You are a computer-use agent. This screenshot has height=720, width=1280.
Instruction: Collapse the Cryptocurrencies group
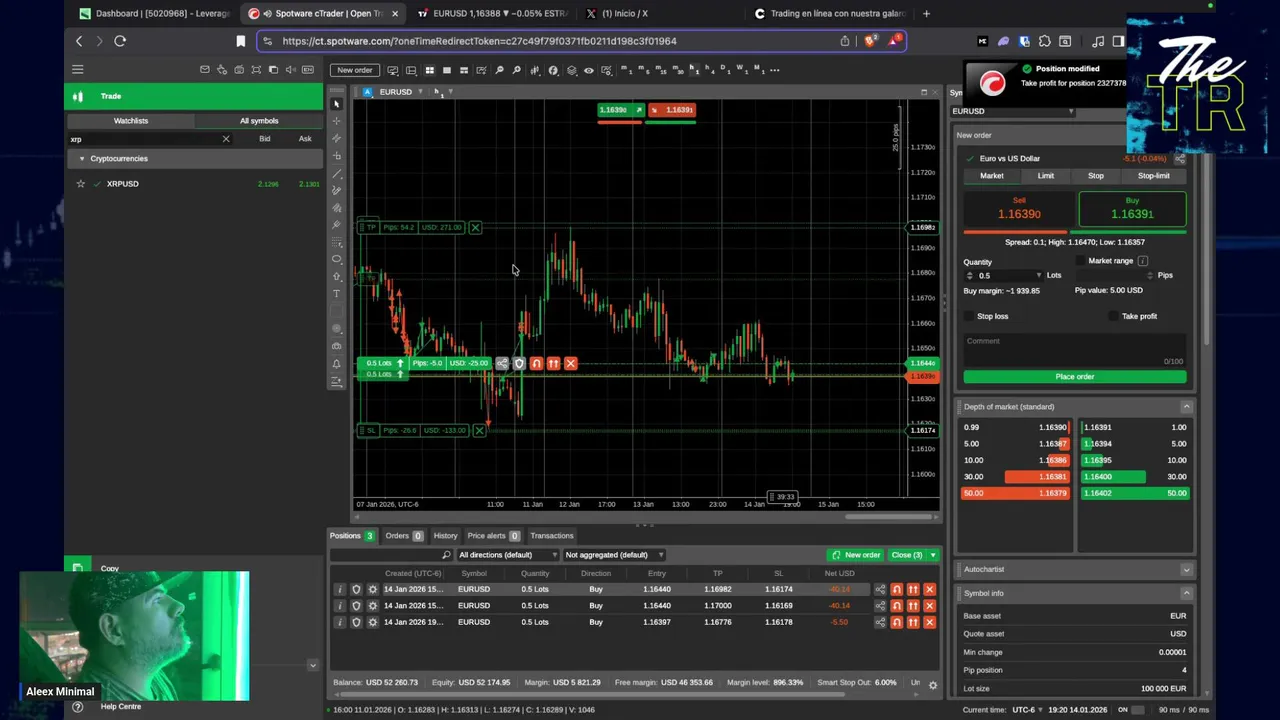tap(82, 158)
